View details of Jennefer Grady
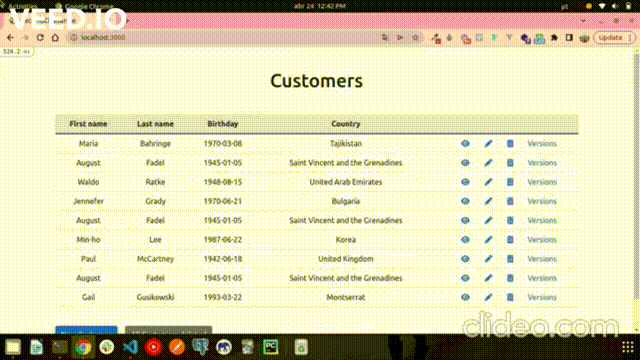 click(x=465, y=201)
